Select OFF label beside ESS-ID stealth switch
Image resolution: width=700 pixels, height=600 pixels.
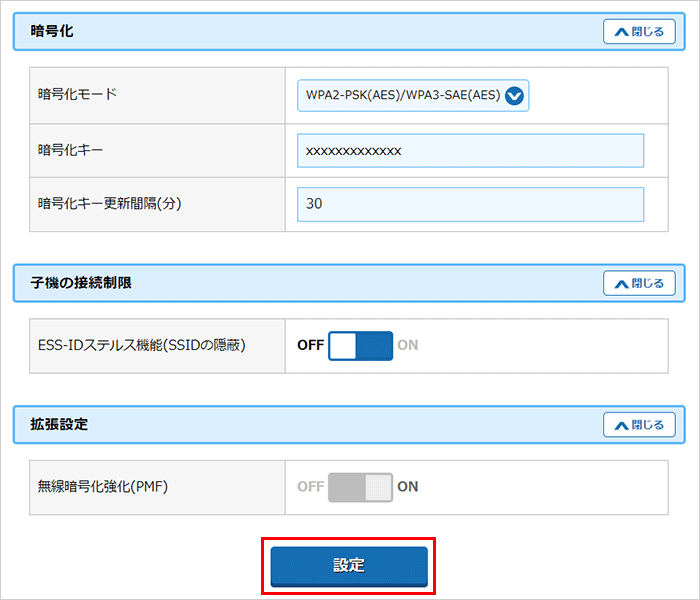(310, 346)
